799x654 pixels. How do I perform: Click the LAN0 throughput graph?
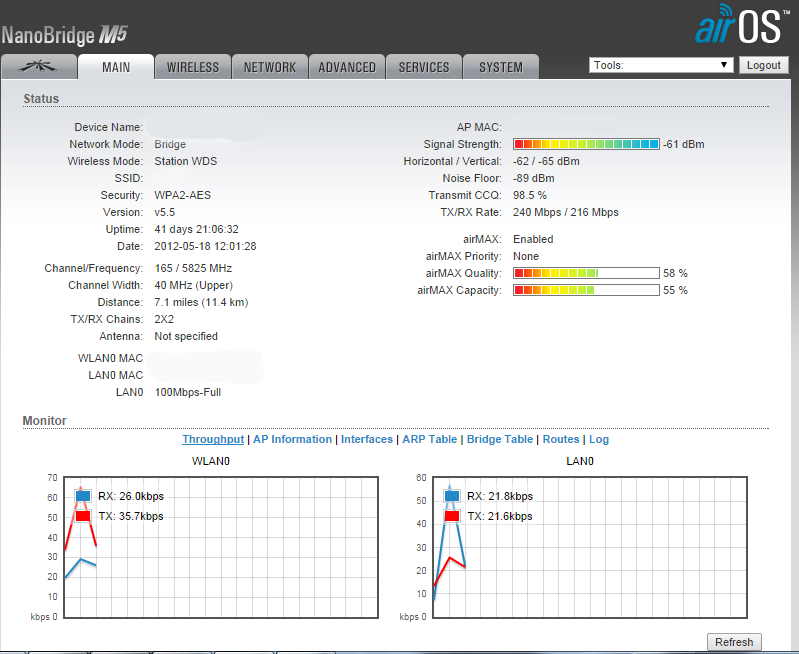coord(590,547)
